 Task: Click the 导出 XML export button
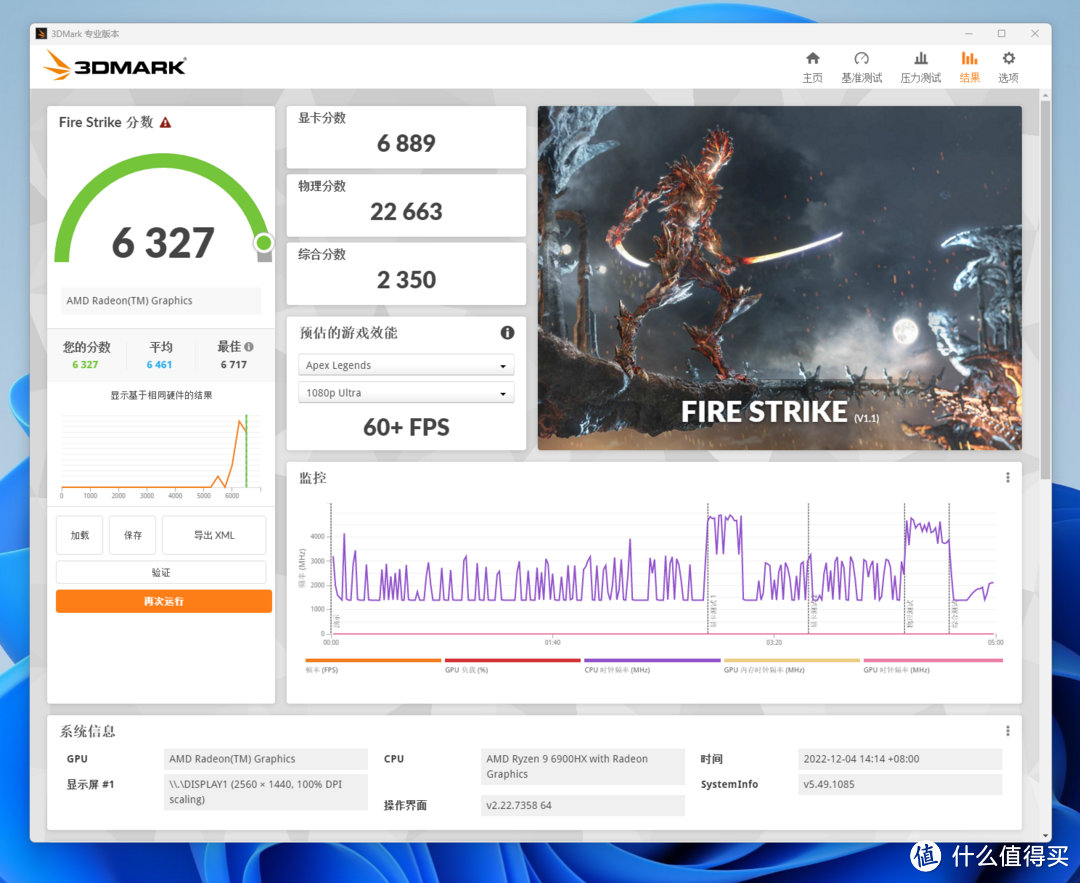pos(214,535)
